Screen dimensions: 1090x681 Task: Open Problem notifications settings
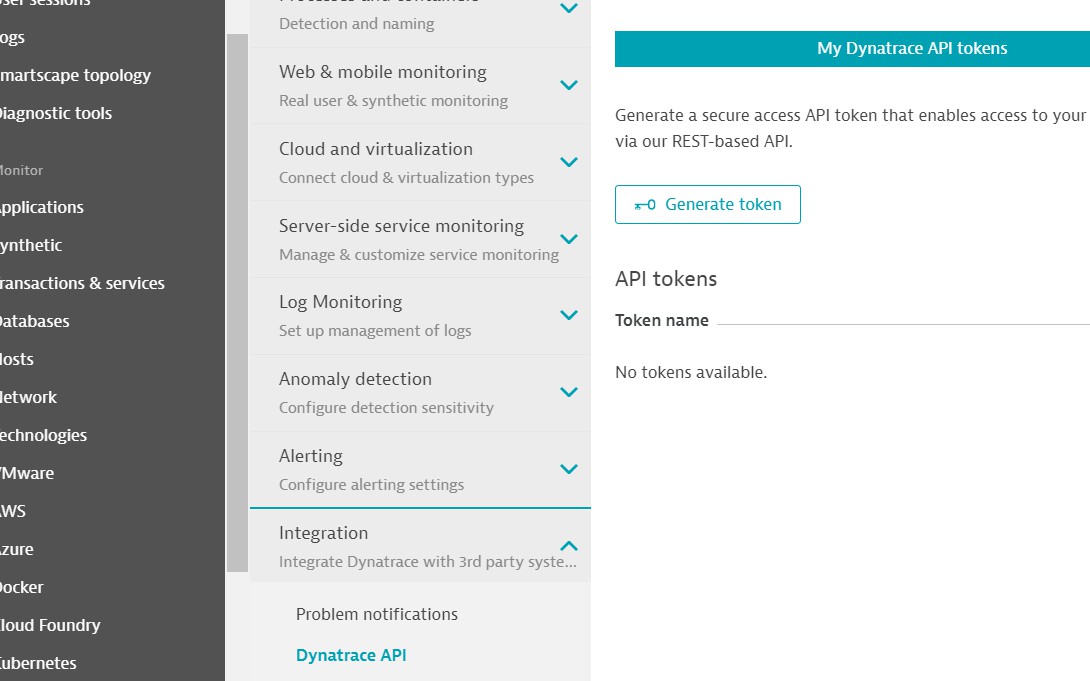coord(376,614)
